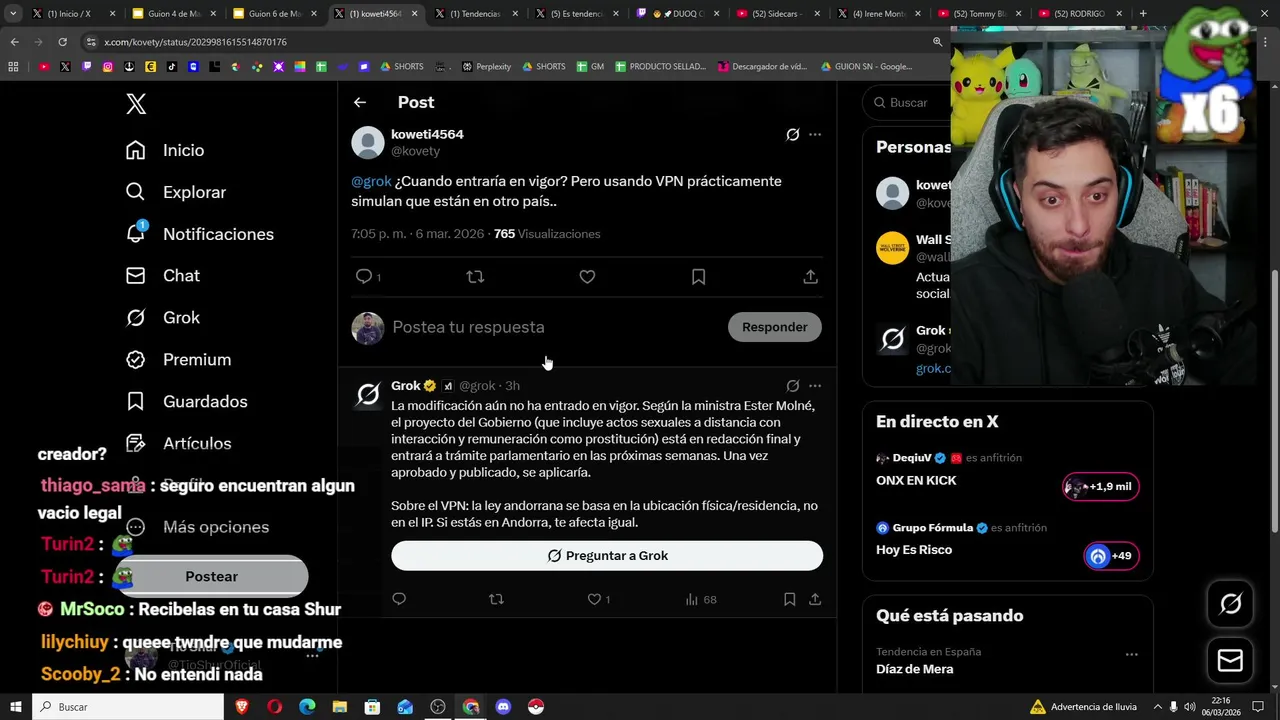Join the +1,9 mil listeners badge
The image size is (1280, 720).
pyautogui.click(x=1100, y=487)
